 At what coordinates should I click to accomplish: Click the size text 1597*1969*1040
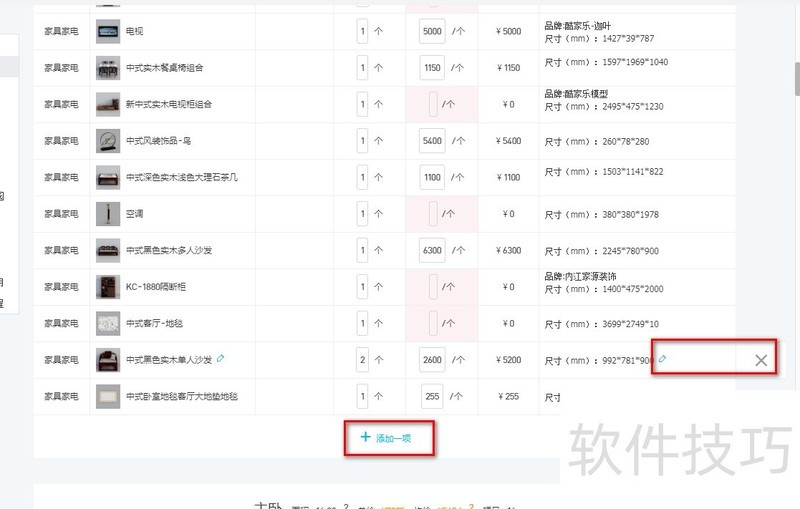635,62
